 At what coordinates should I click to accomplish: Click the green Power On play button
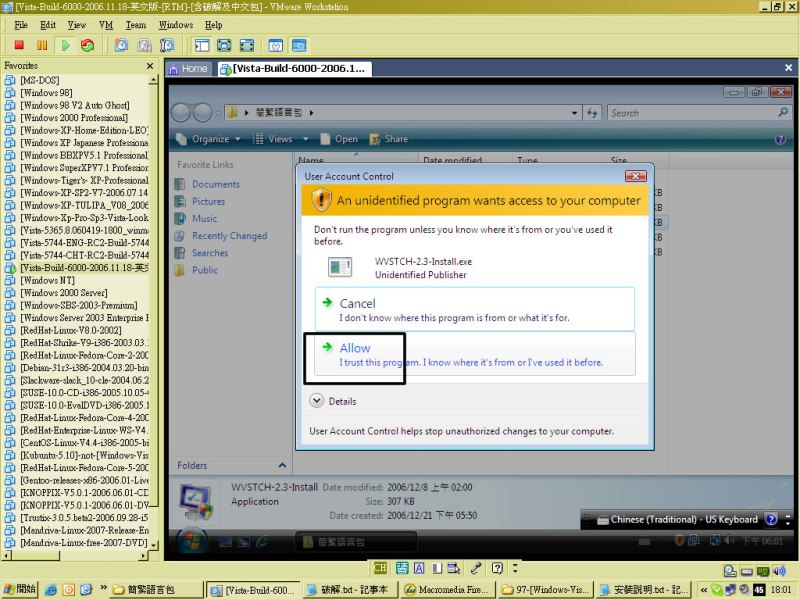point(65,45)
